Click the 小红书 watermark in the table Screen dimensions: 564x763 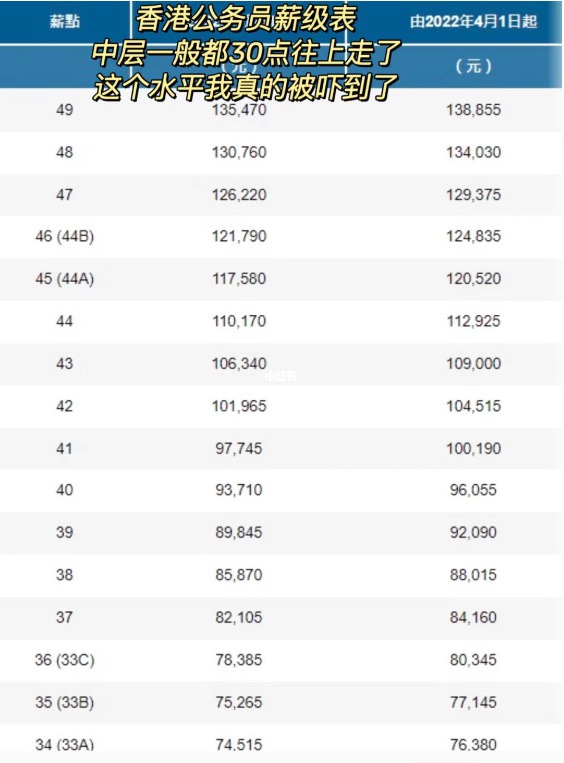coord(281,376)
